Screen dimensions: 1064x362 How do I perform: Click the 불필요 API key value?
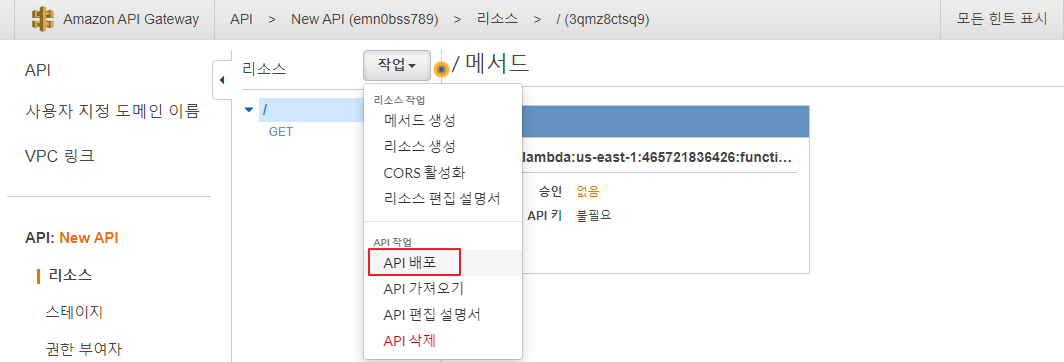(x=594, y=216)
